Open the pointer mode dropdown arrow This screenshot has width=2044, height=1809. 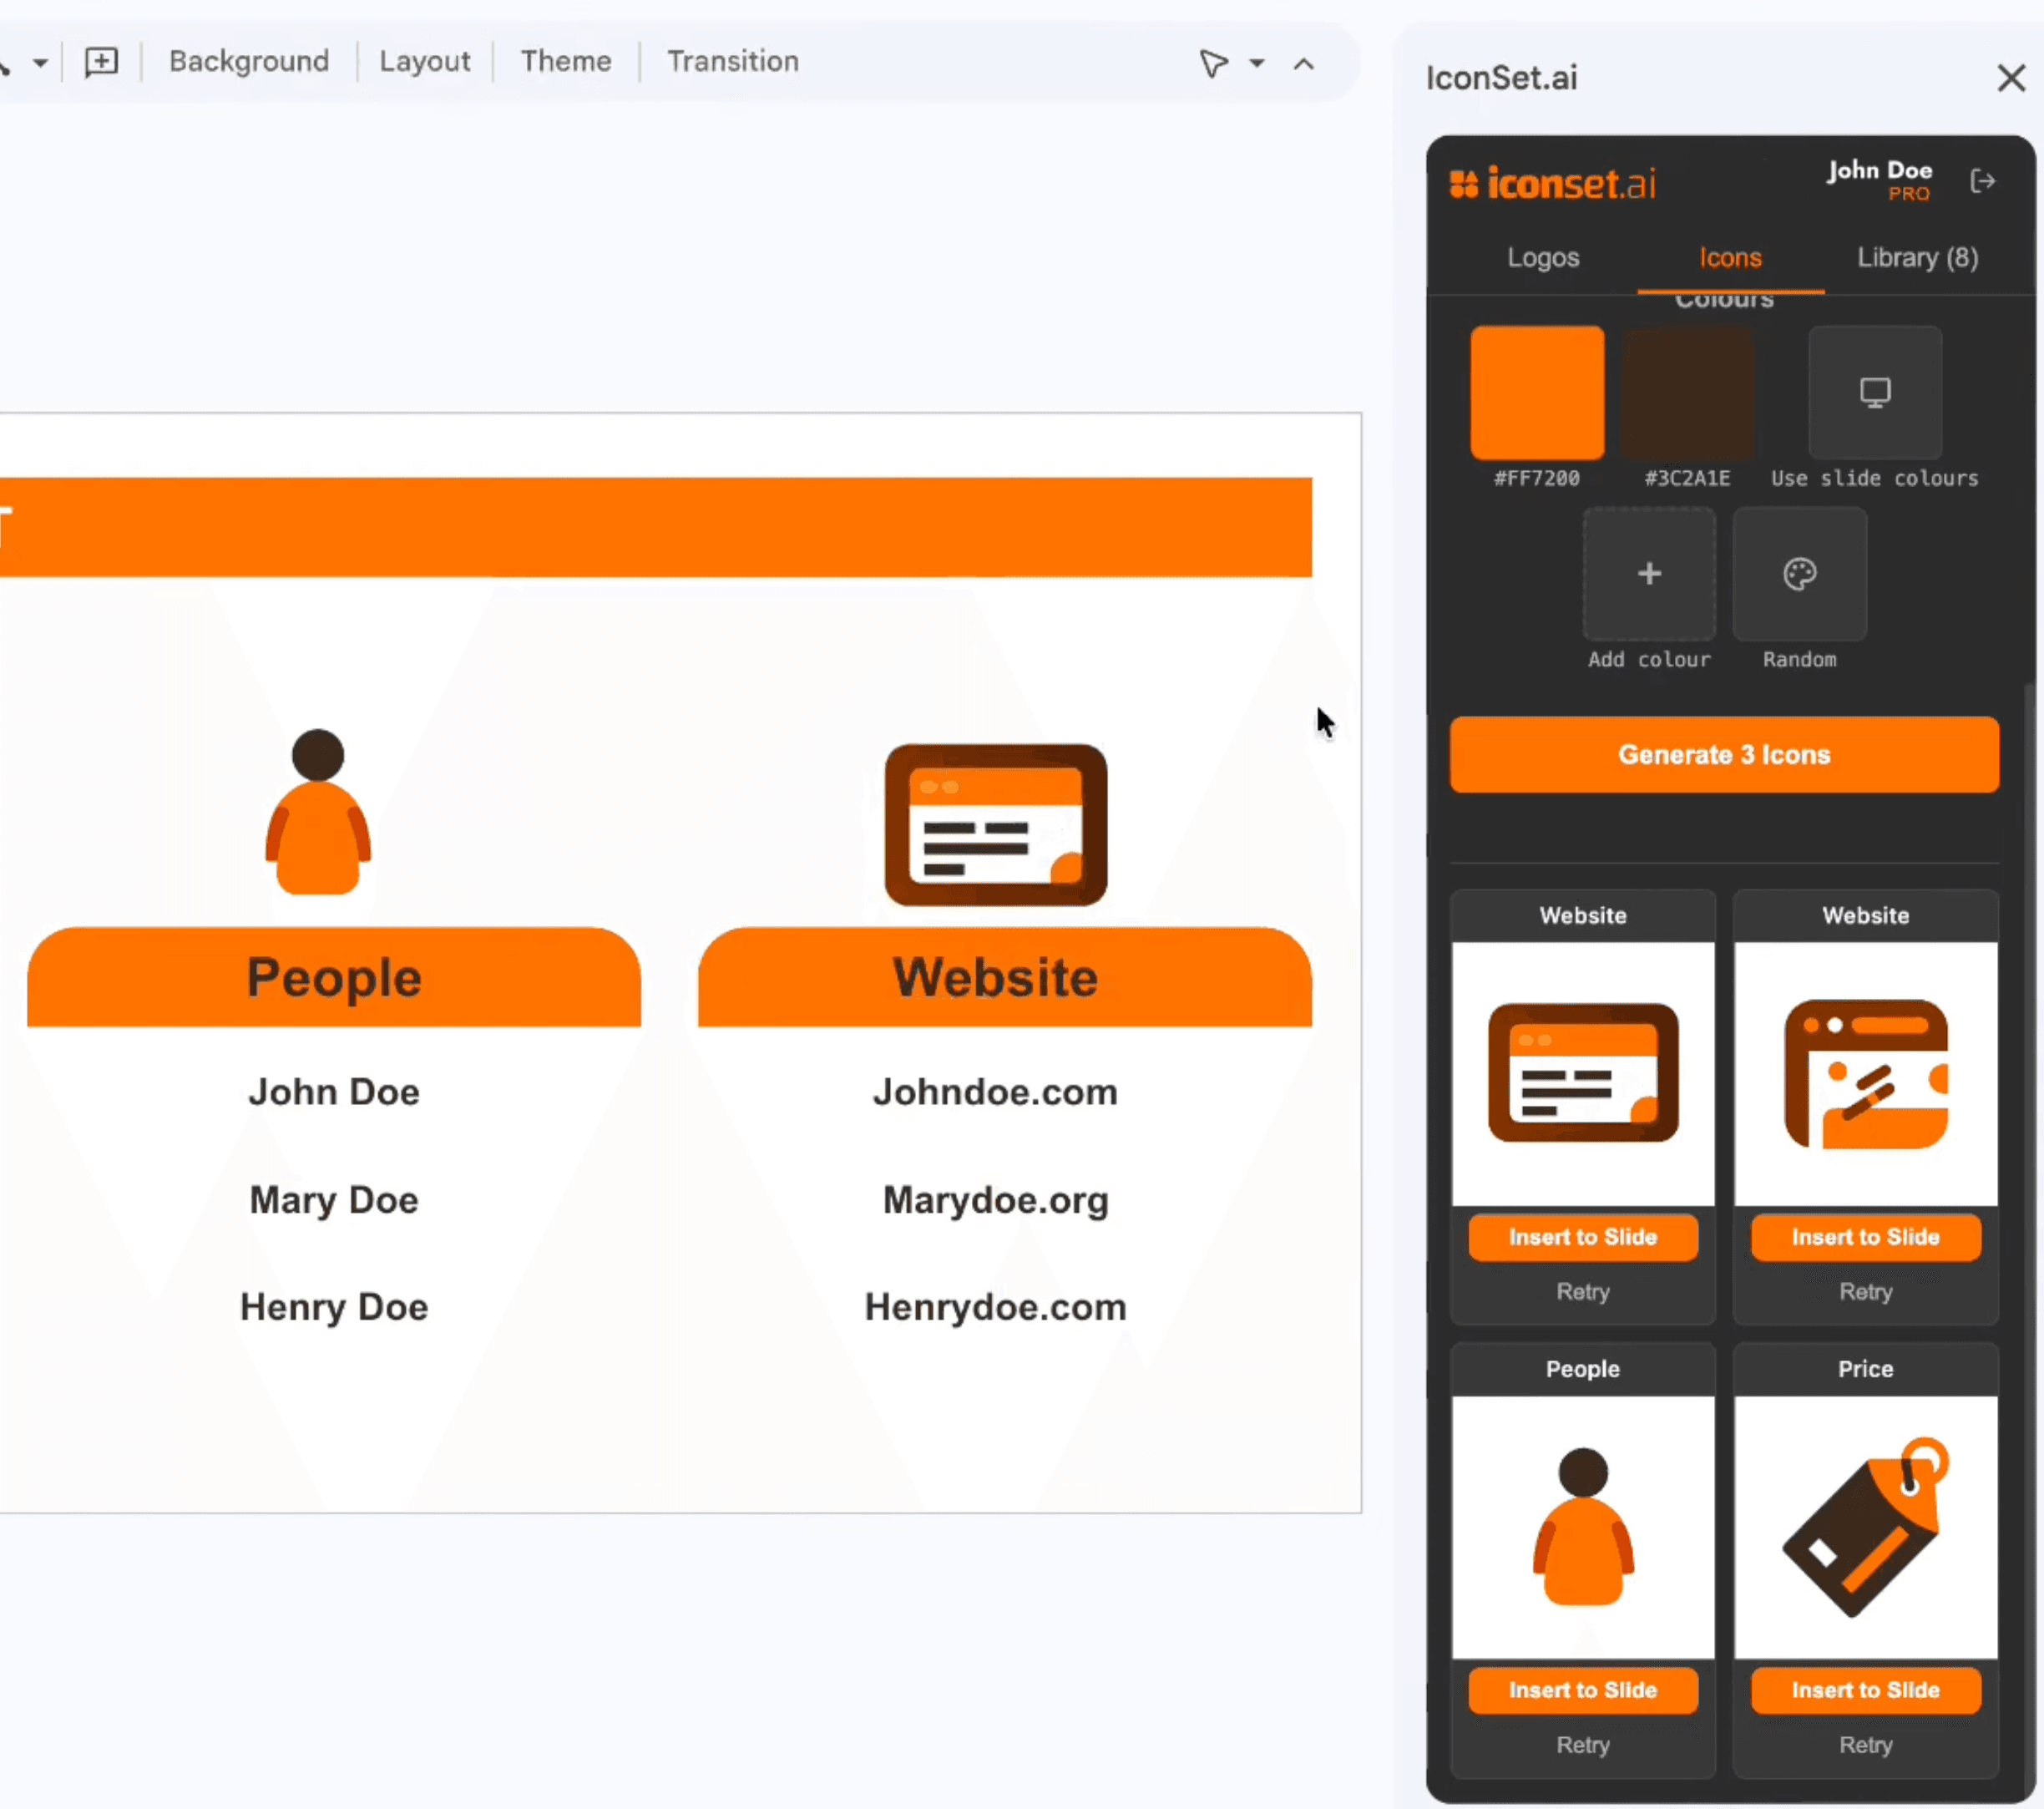point(1257,64)
